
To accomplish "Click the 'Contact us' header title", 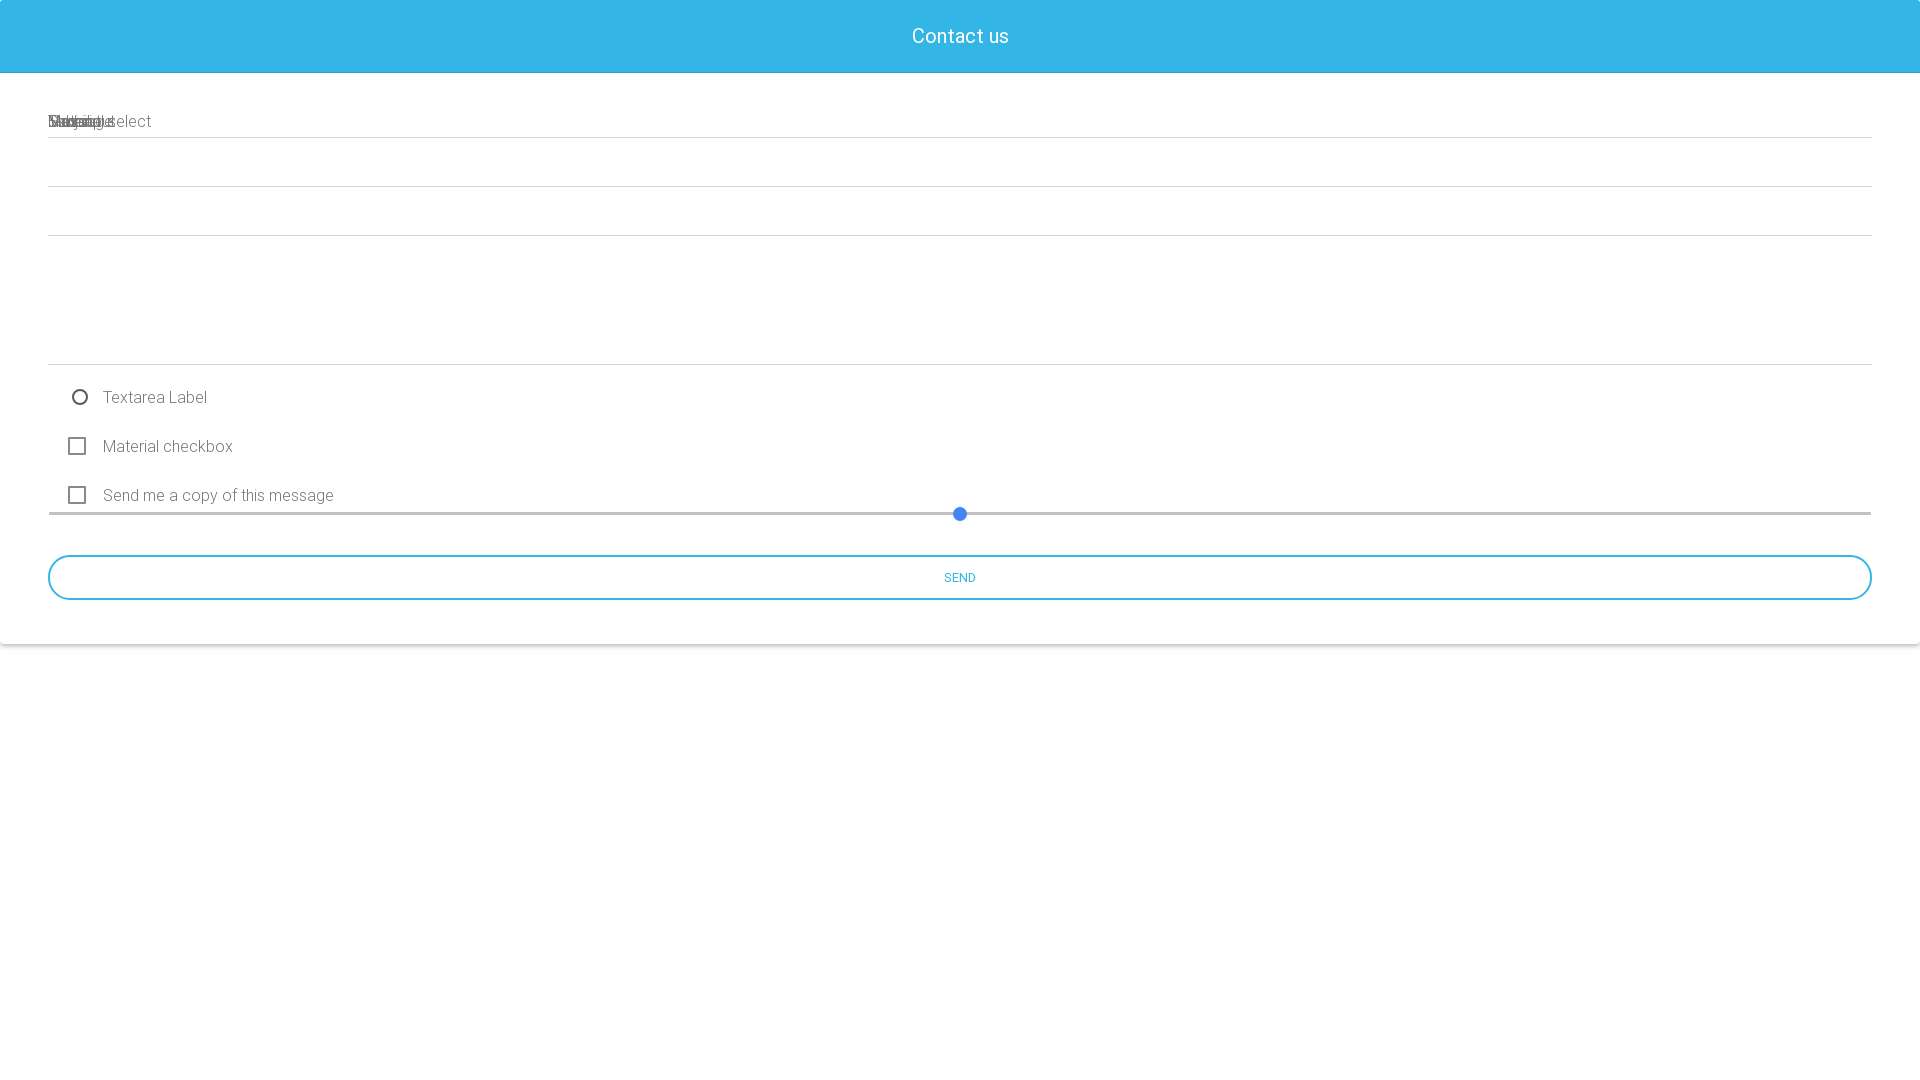I will [960, 36].
